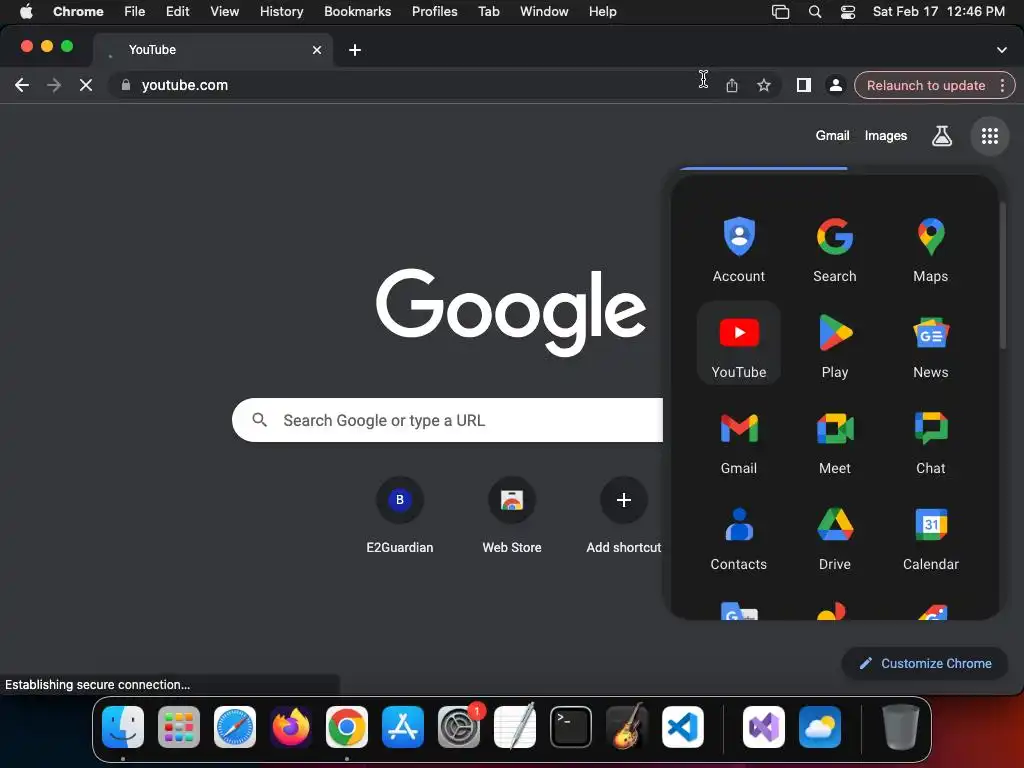Click apps panel scrollbar
Viewport: 1024px width, 768px height.
[1002, 276]
